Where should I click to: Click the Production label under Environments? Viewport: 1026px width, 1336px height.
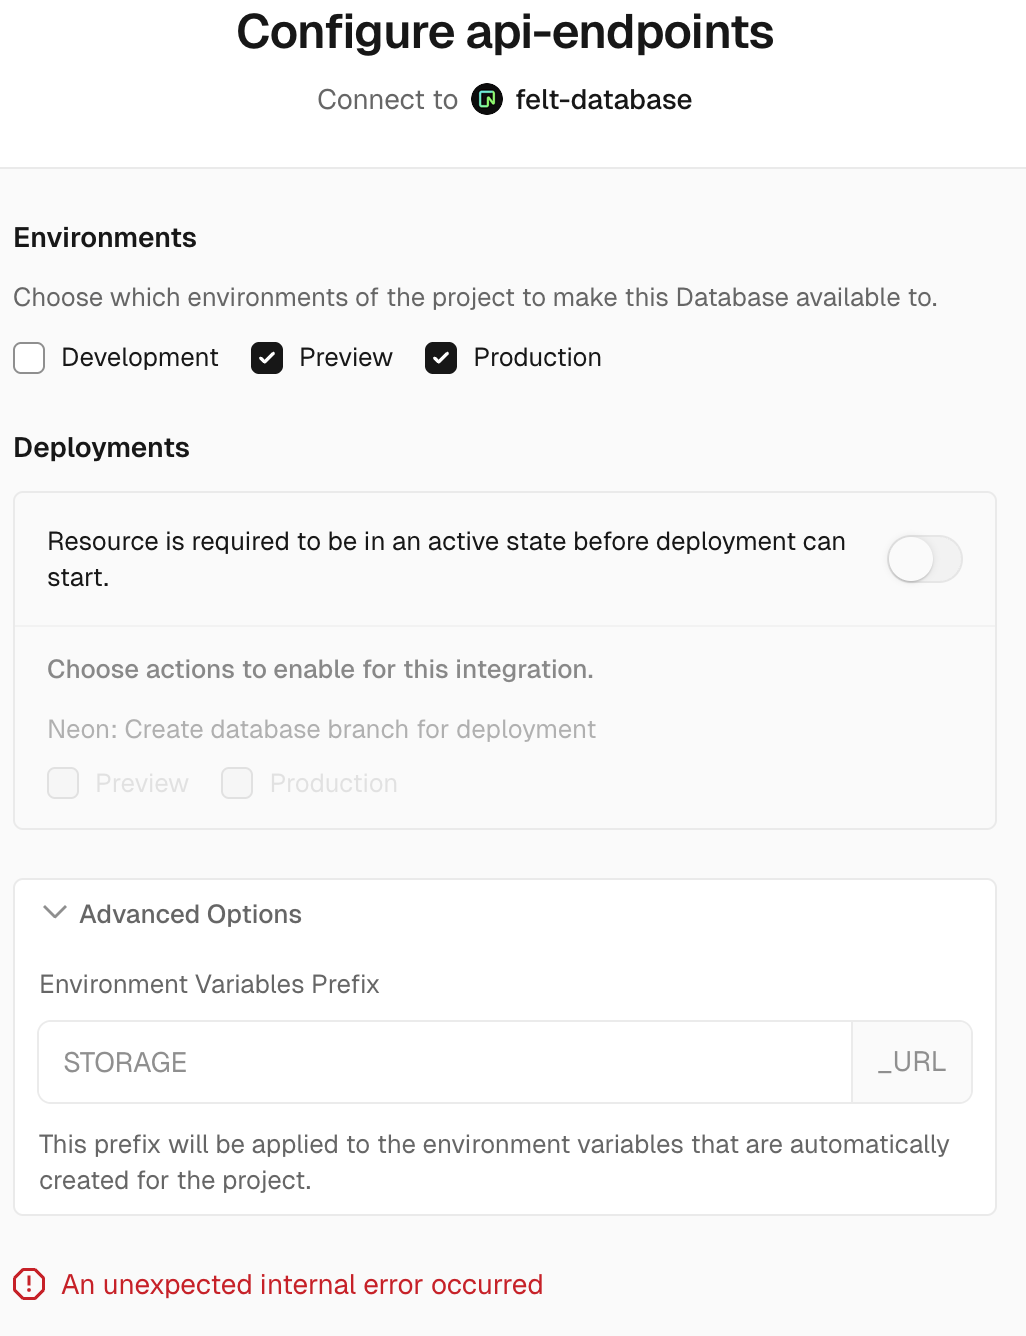coord(538,358)
